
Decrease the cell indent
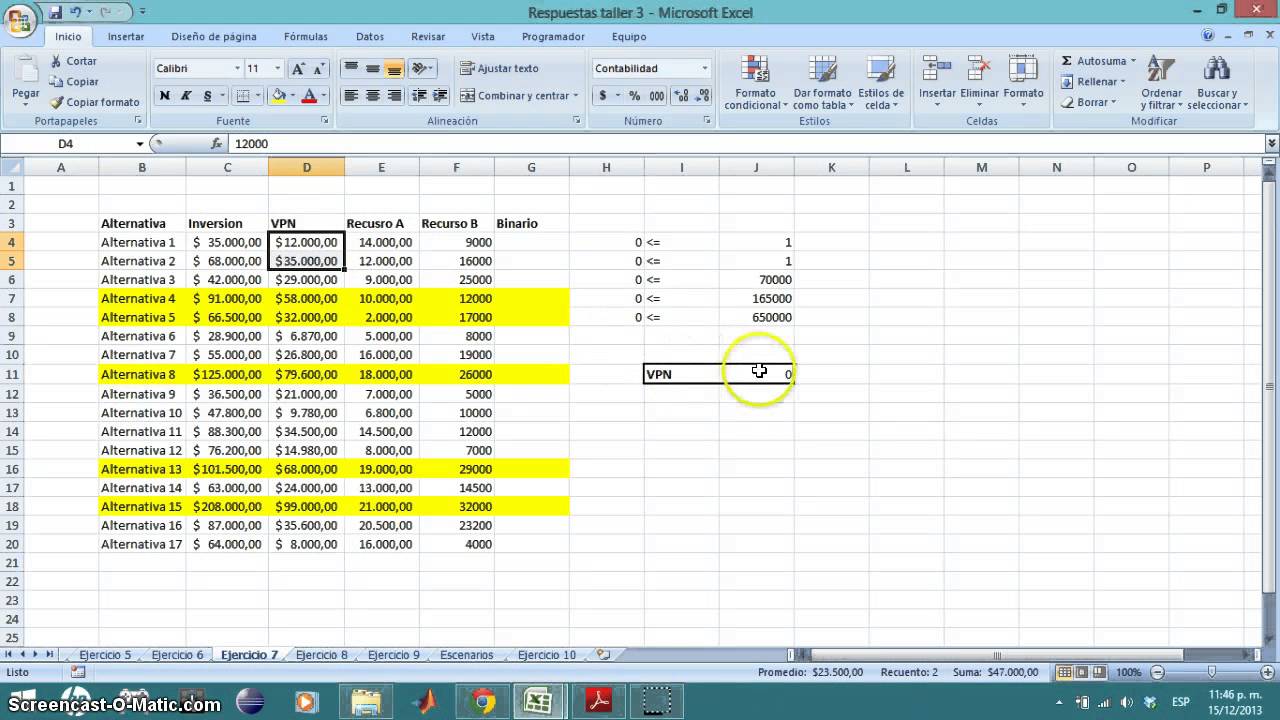[x=418, y=96]
